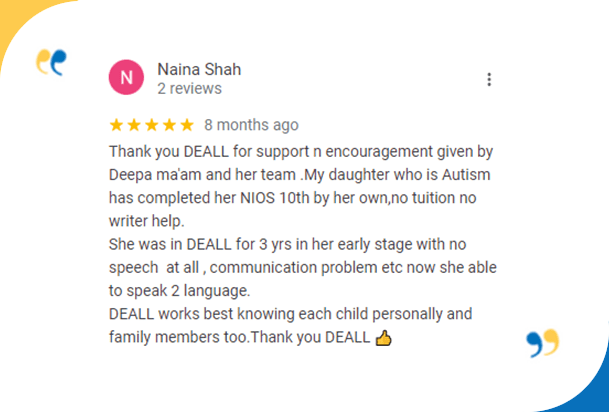Click the opening quotation mark icon

[51, 62]
